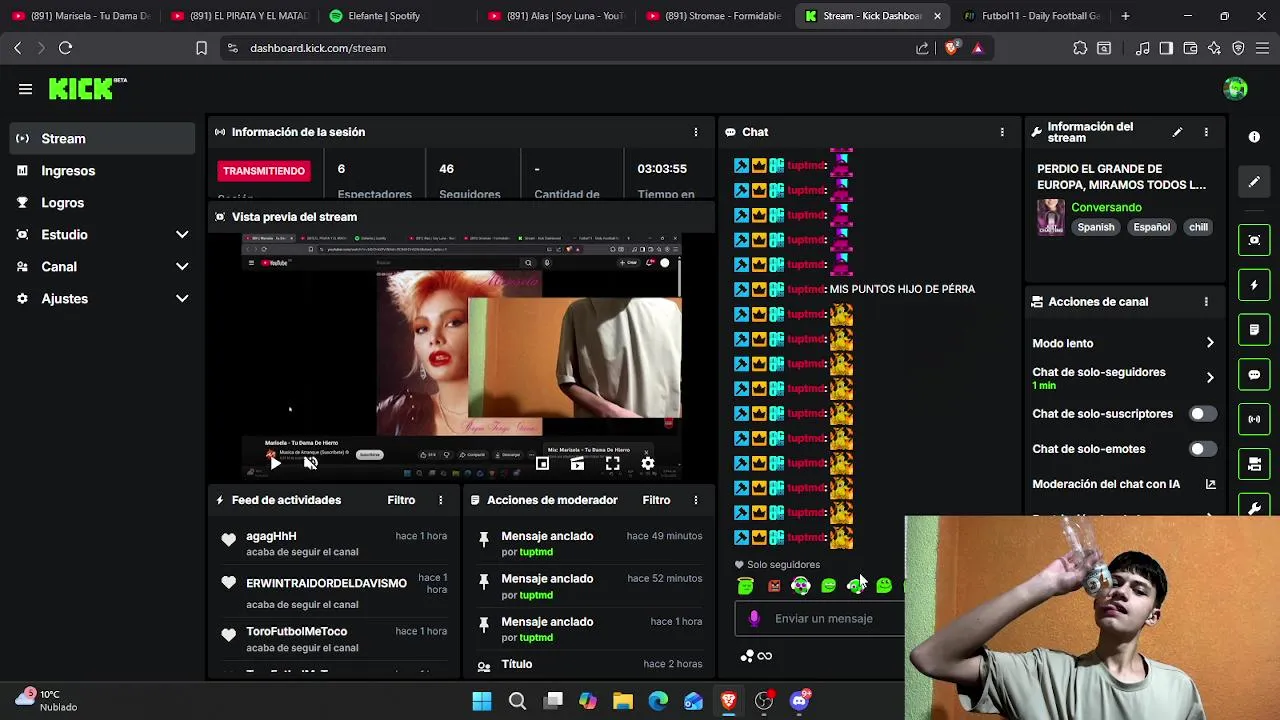Viewport: 1280px width, 720px height.
Task: Open Feed de actividades Filtro
Action: pos(401,500)
